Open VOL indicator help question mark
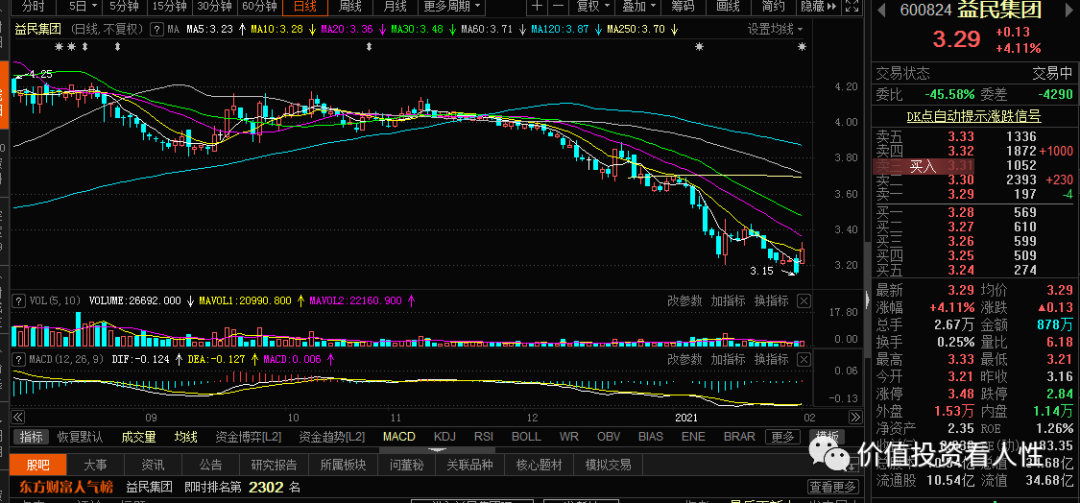Image resolution: width=1080 pixels, height=503 pixels. point(18,301)
